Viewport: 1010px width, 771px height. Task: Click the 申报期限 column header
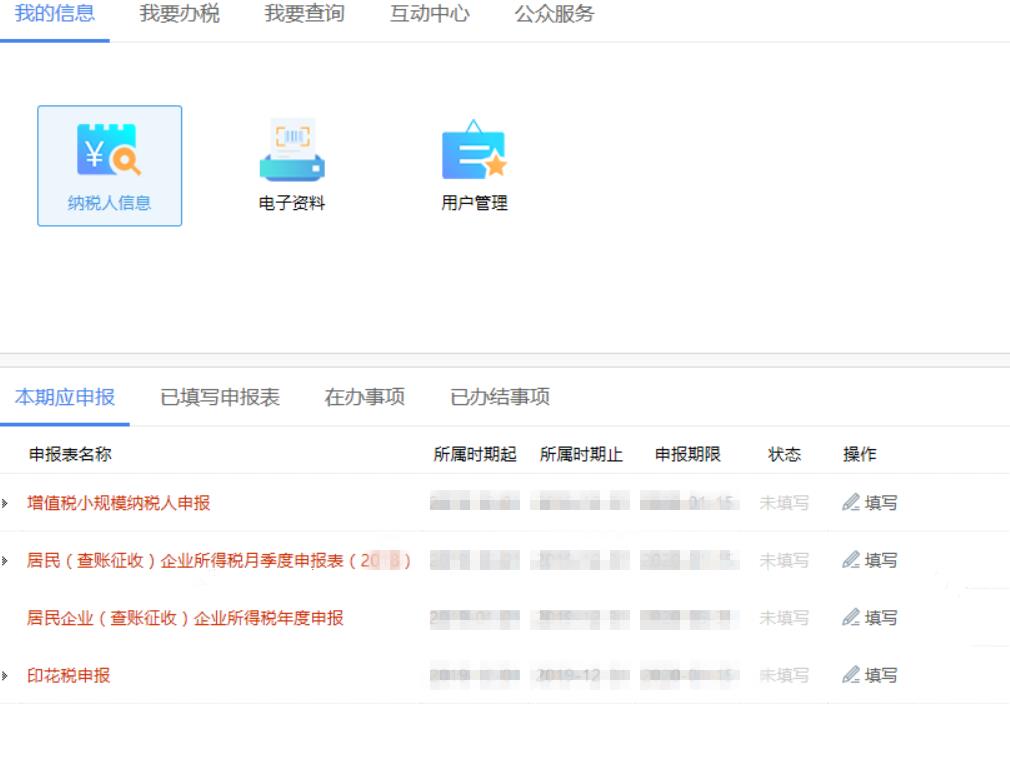pyautogui.click(x=687, y=454)
